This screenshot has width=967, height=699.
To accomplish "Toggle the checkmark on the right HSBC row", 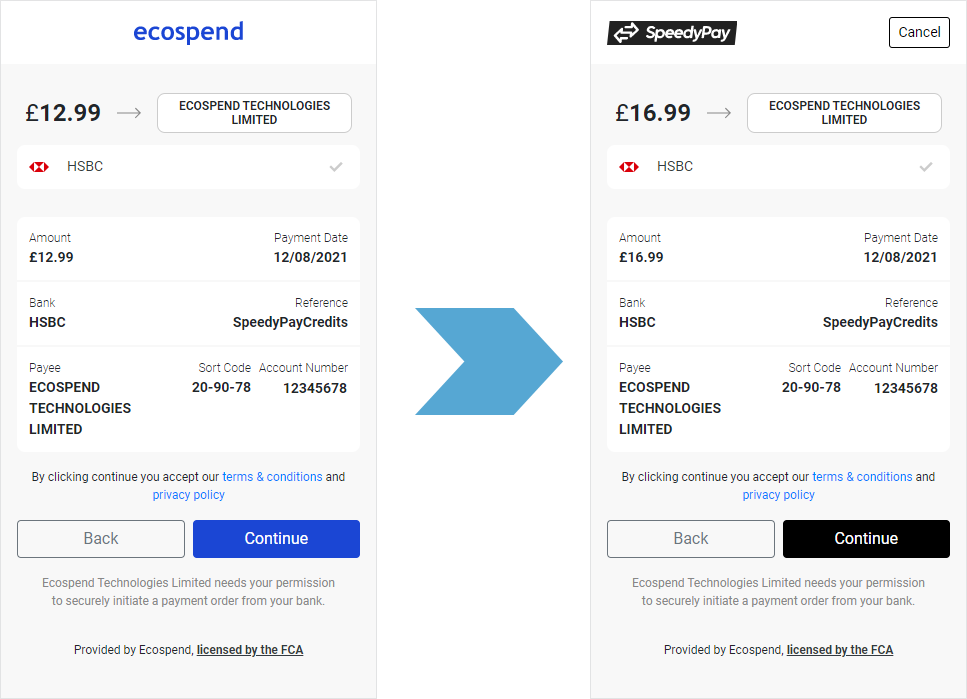I will pos(926,166).
